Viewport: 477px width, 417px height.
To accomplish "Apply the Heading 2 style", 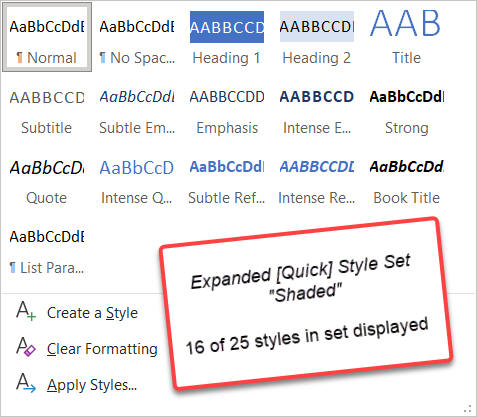I will [x=317, y=37].
